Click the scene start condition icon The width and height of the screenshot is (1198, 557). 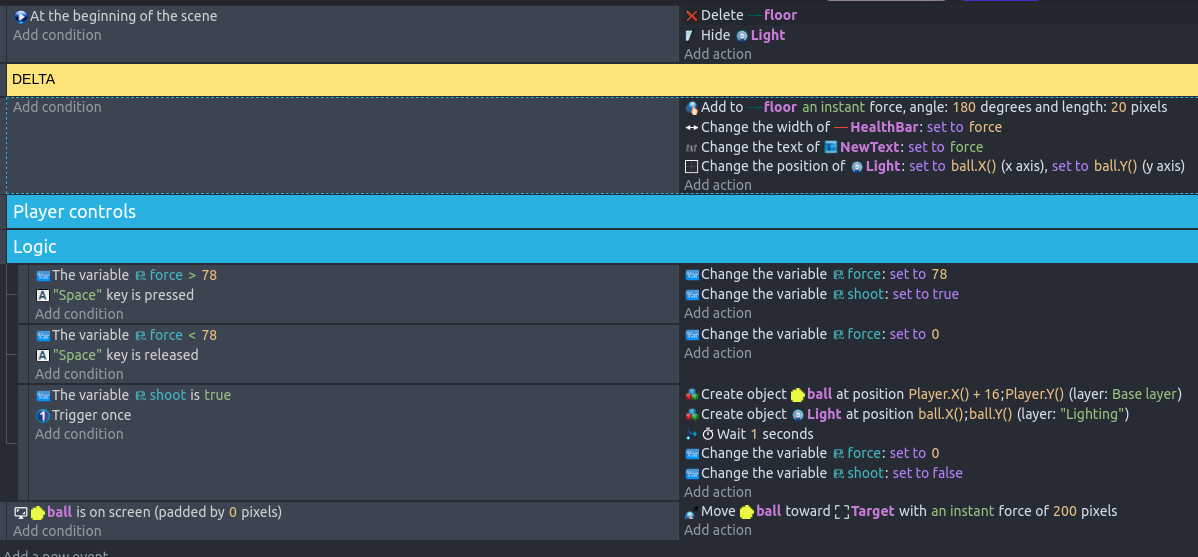(x=20, y=16)
